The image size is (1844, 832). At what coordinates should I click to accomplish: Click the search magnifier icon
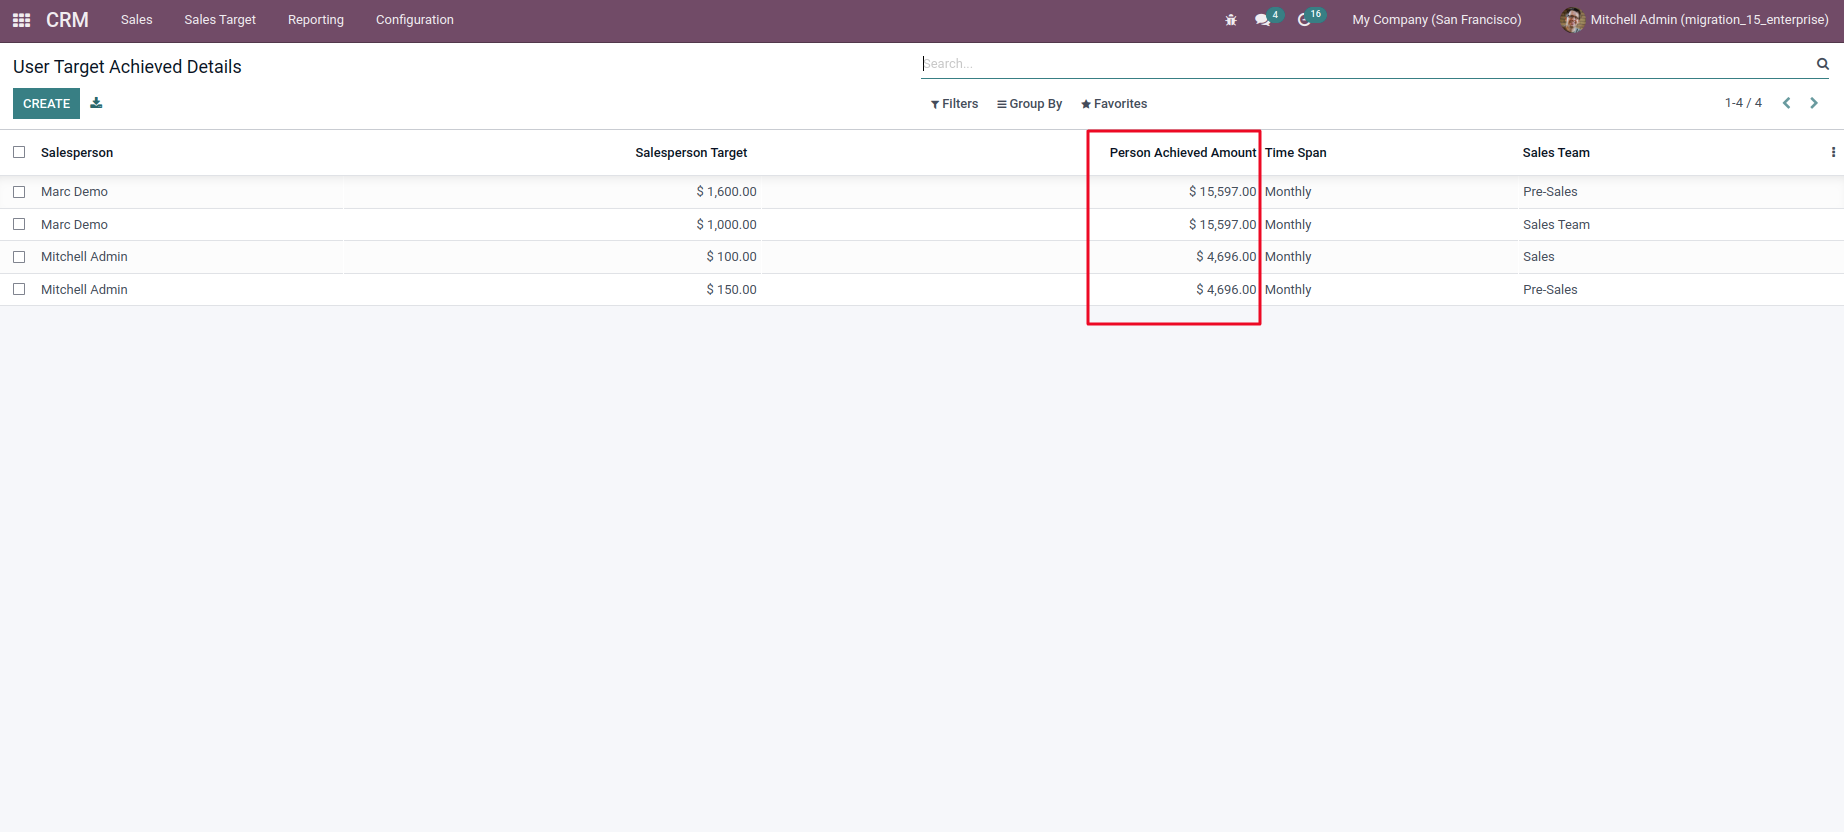coord(1822,64)
